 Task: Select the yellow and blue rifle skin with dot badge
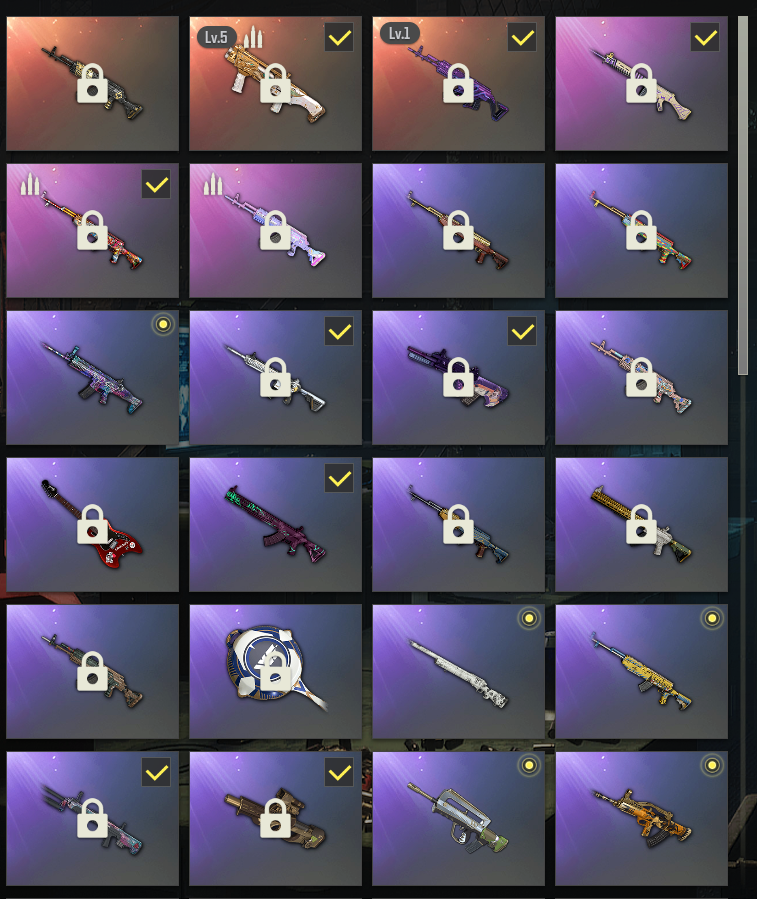(641, 671)
